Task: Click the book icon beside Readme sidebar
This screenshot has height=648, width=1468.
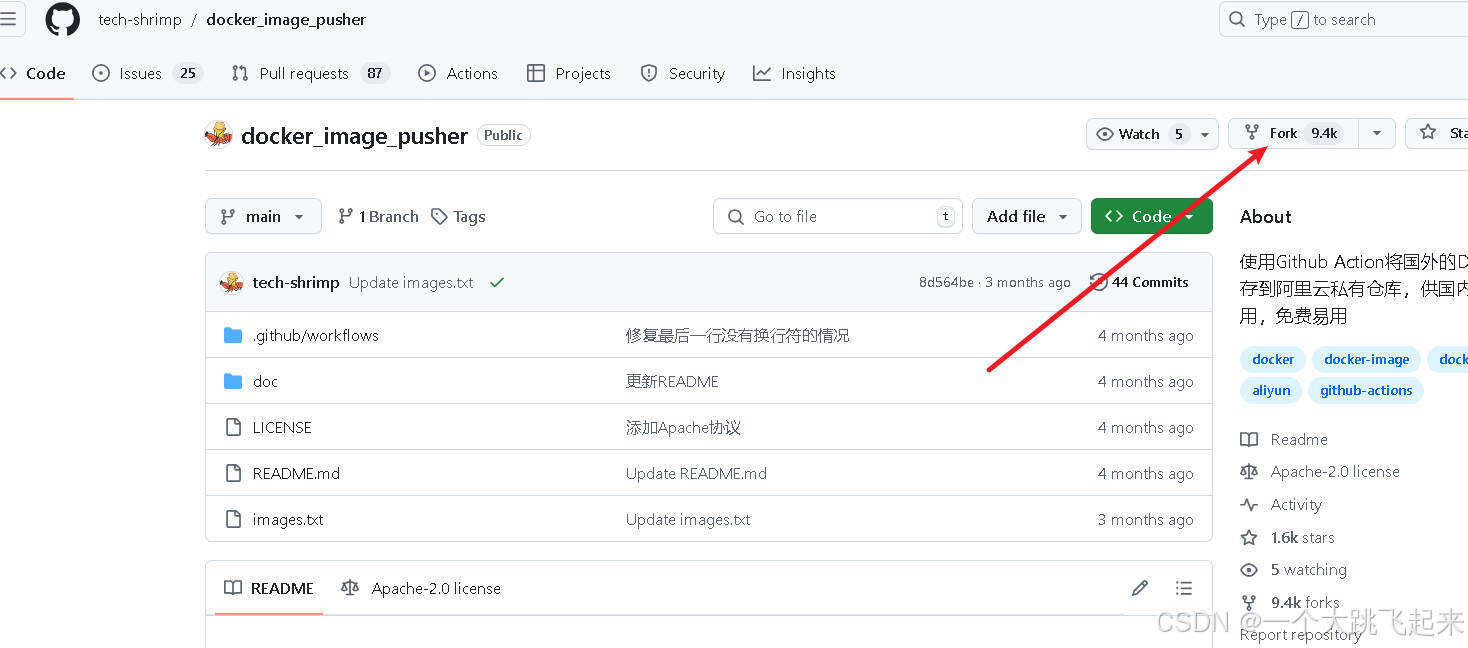Action: (1249, 440)
